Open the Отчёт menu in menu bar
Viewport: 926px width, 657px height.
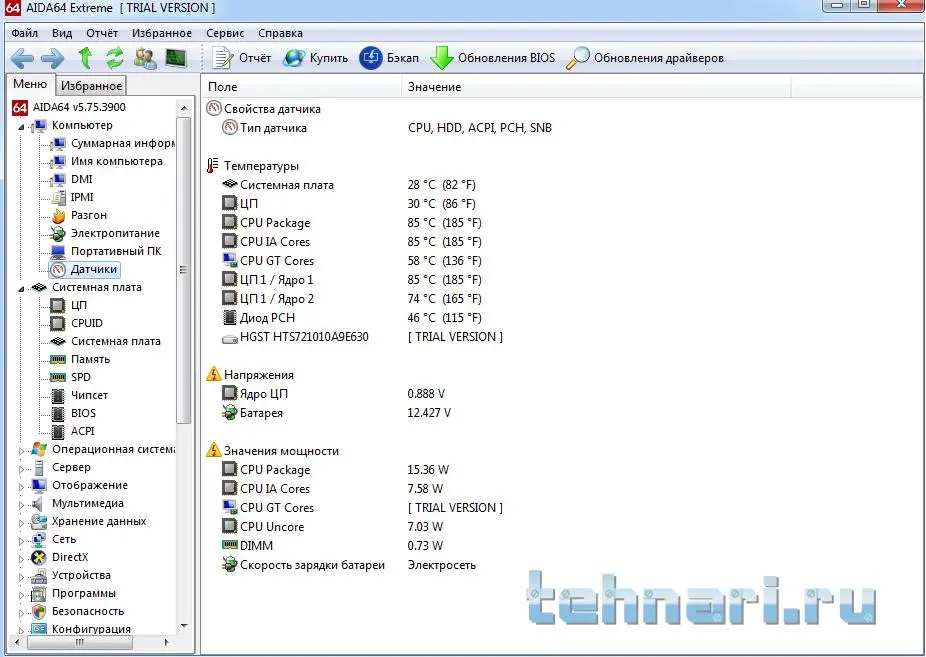point(102,33)
